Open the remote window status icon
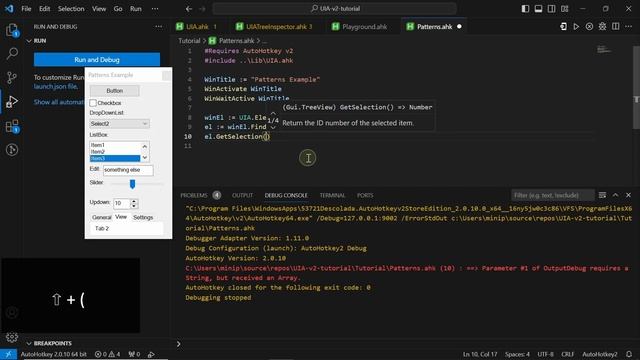Screen dimensions: 640x360 (8, 354)
